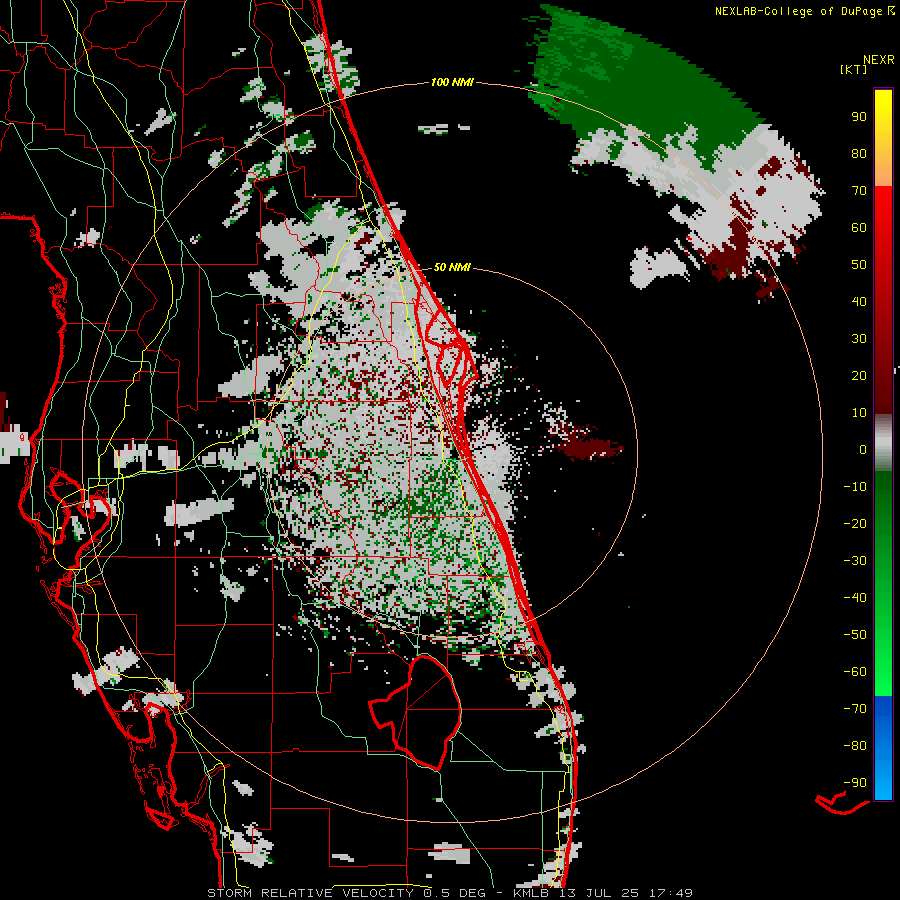Click the 20 value on velocity scale

[859, 376]
